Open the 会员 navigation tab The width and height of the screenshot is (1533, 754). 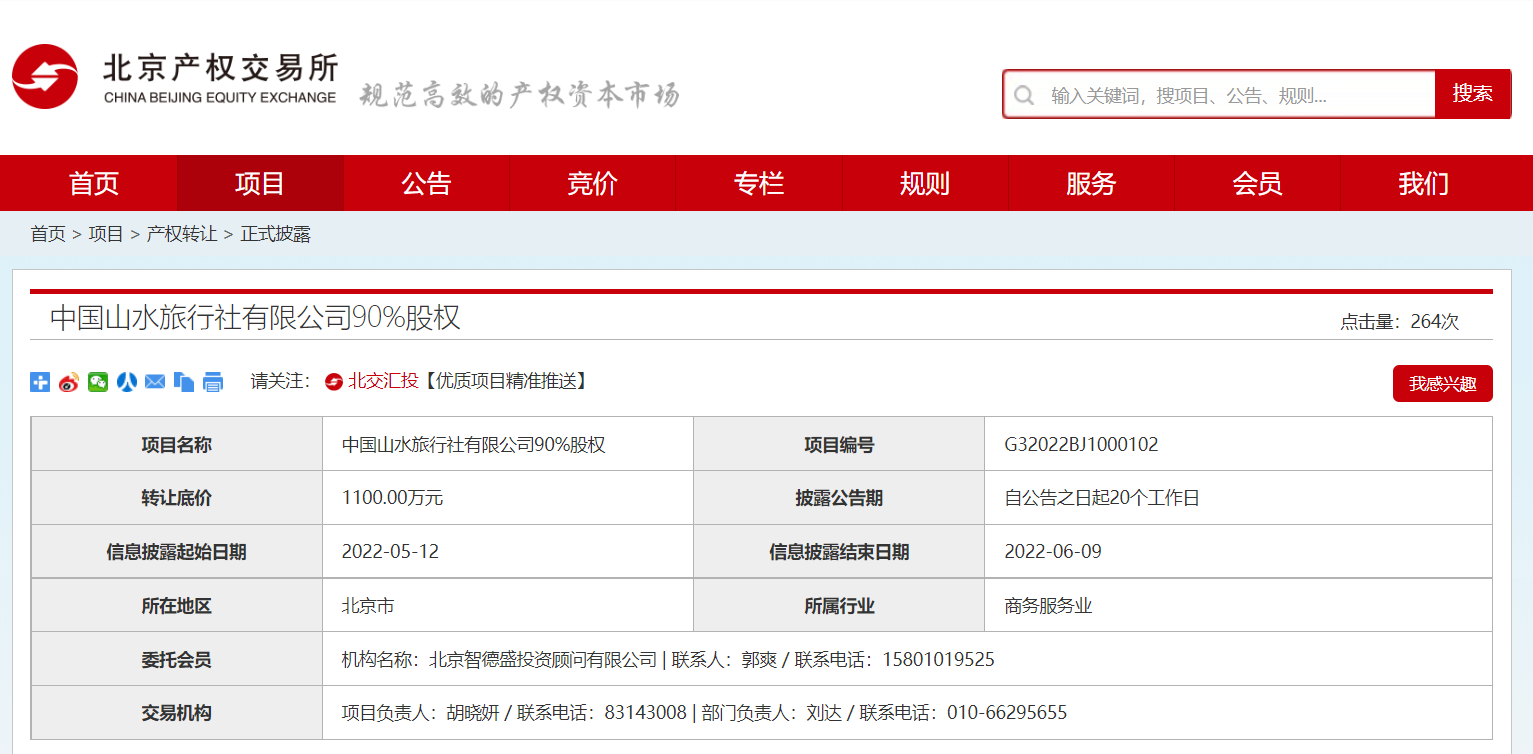1257,183
